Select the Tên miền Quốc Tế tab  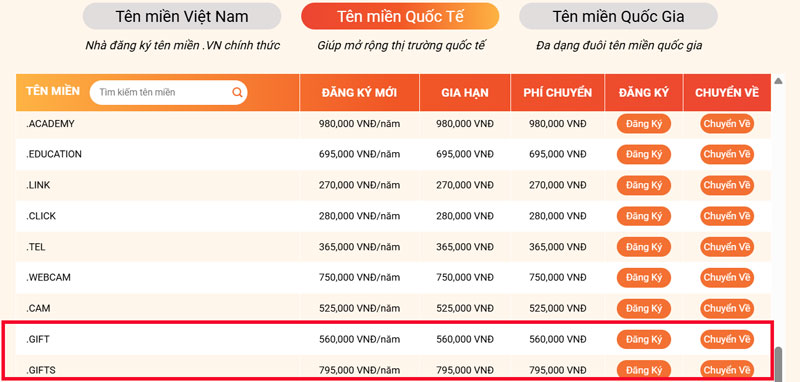(x=400, y=16)
